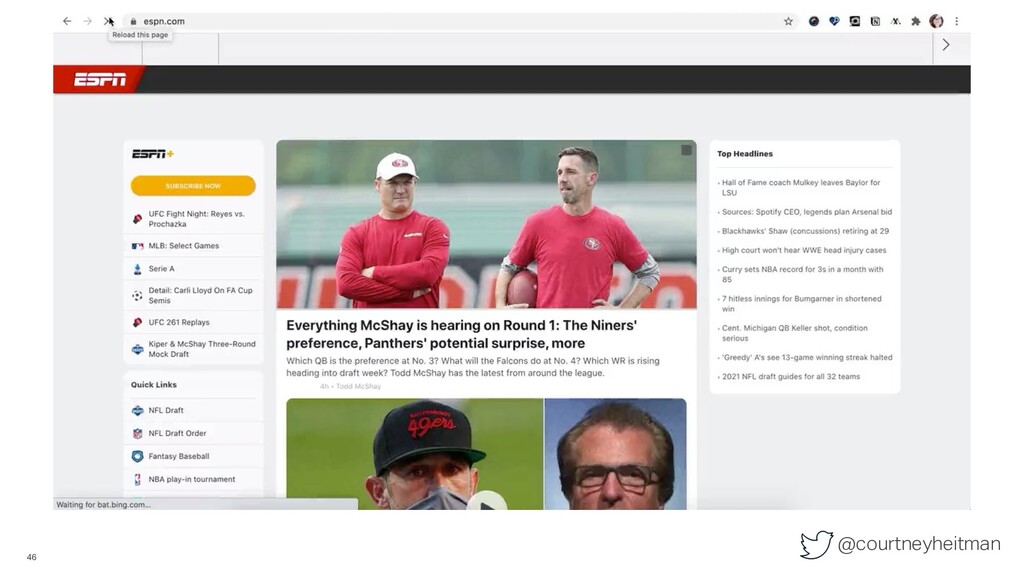Expand the scoreboard right chevron arrow
This screenshot has height=576, width=1024.
click(x=946, y=45)
